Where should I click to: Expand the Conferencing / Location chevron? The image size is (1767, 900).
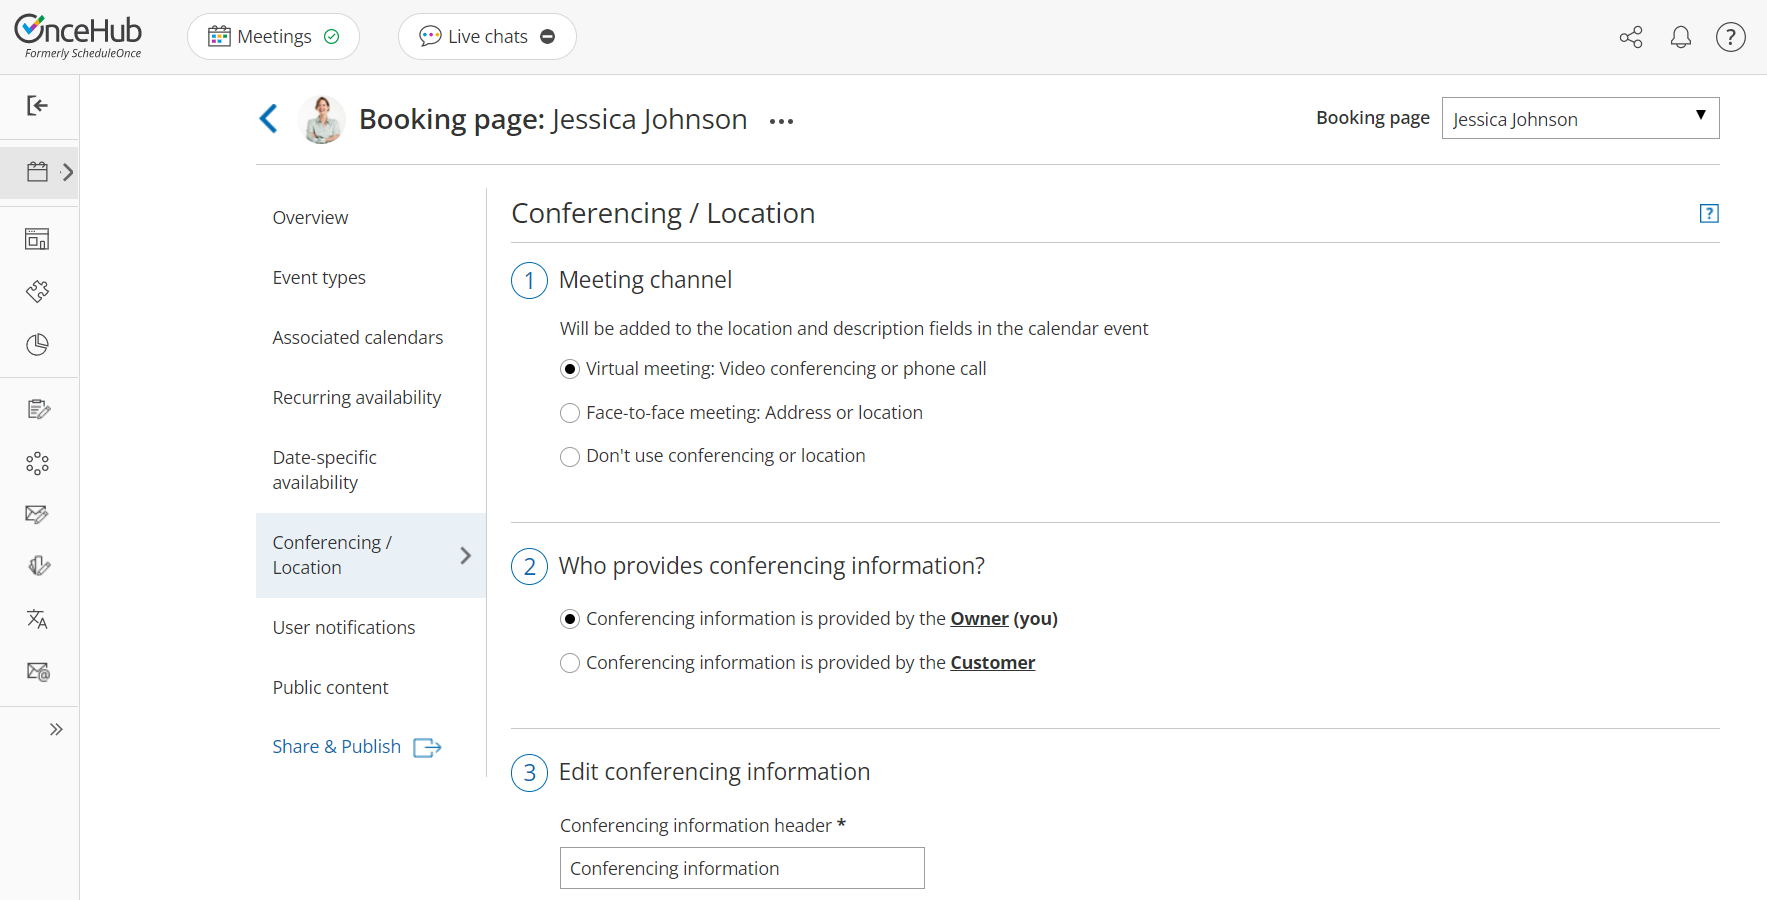click(464, 555)
